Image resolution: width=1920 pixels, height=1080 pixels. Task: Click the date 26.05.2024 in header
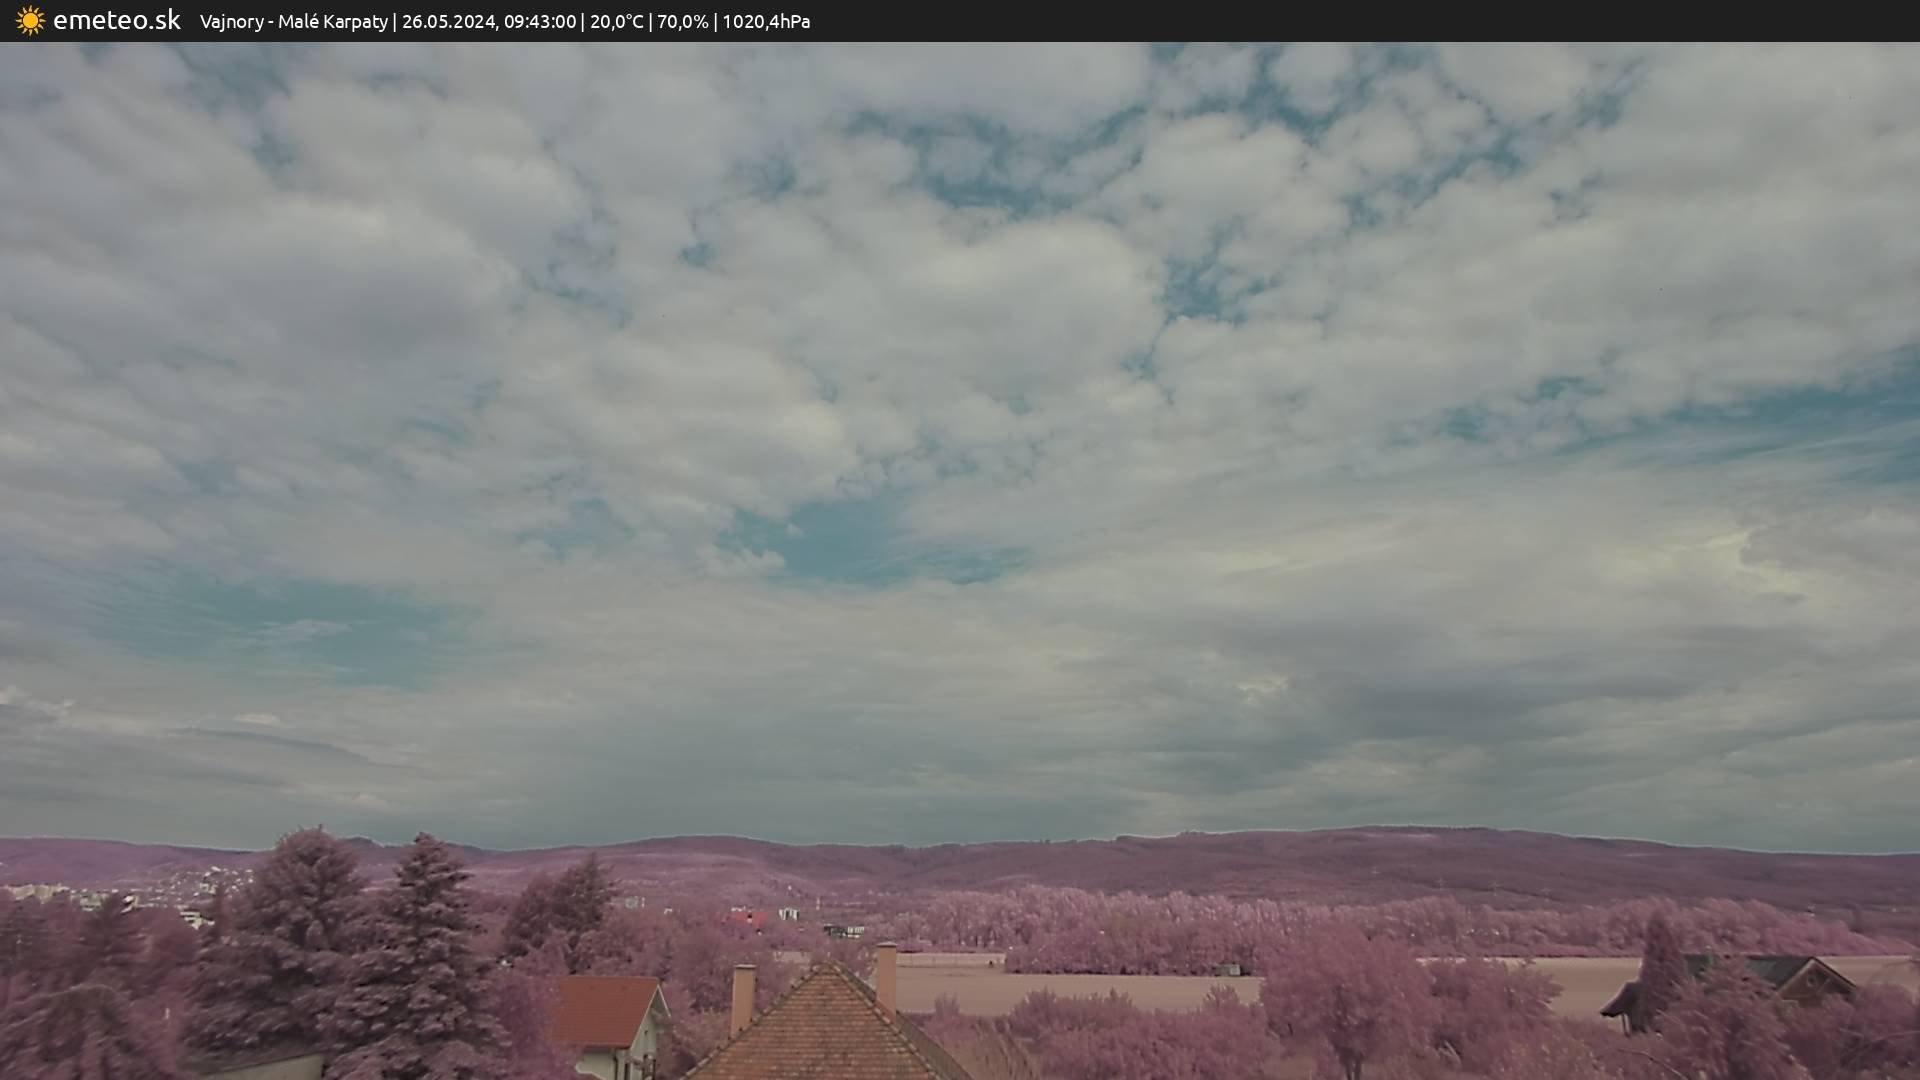click(448, 21)
